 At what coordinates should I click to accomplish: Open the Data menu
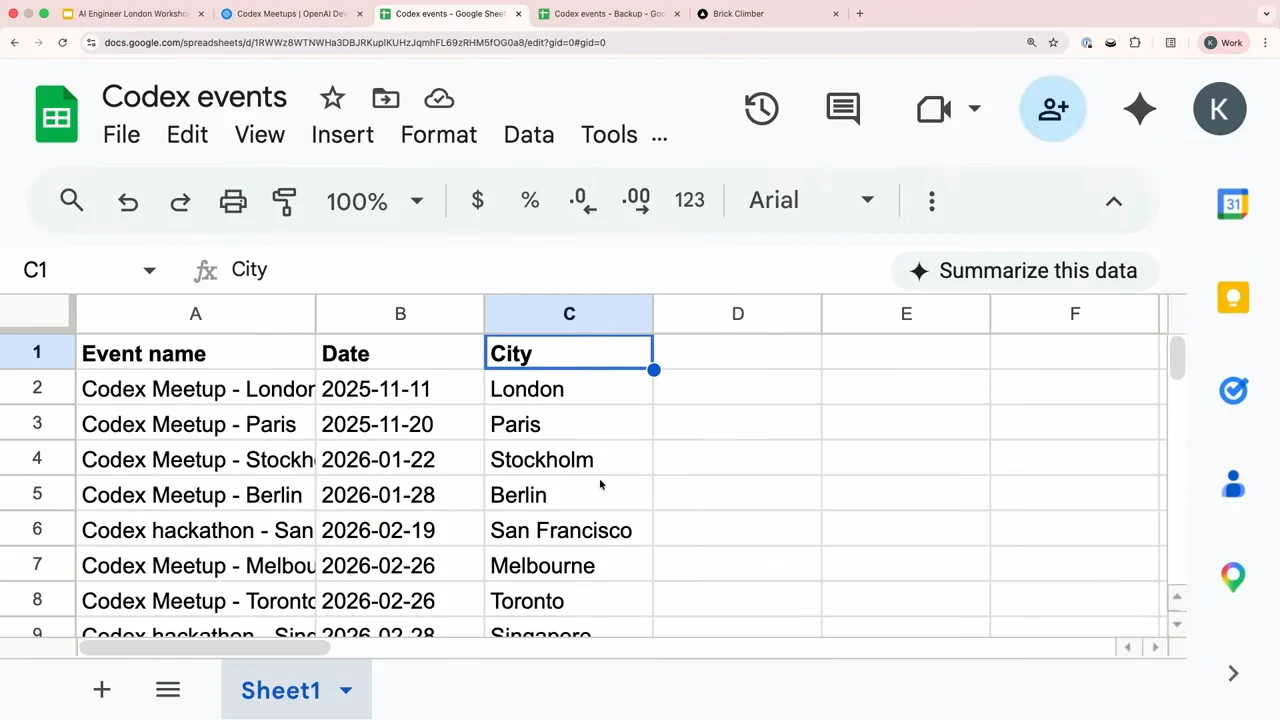pos(529,135)
